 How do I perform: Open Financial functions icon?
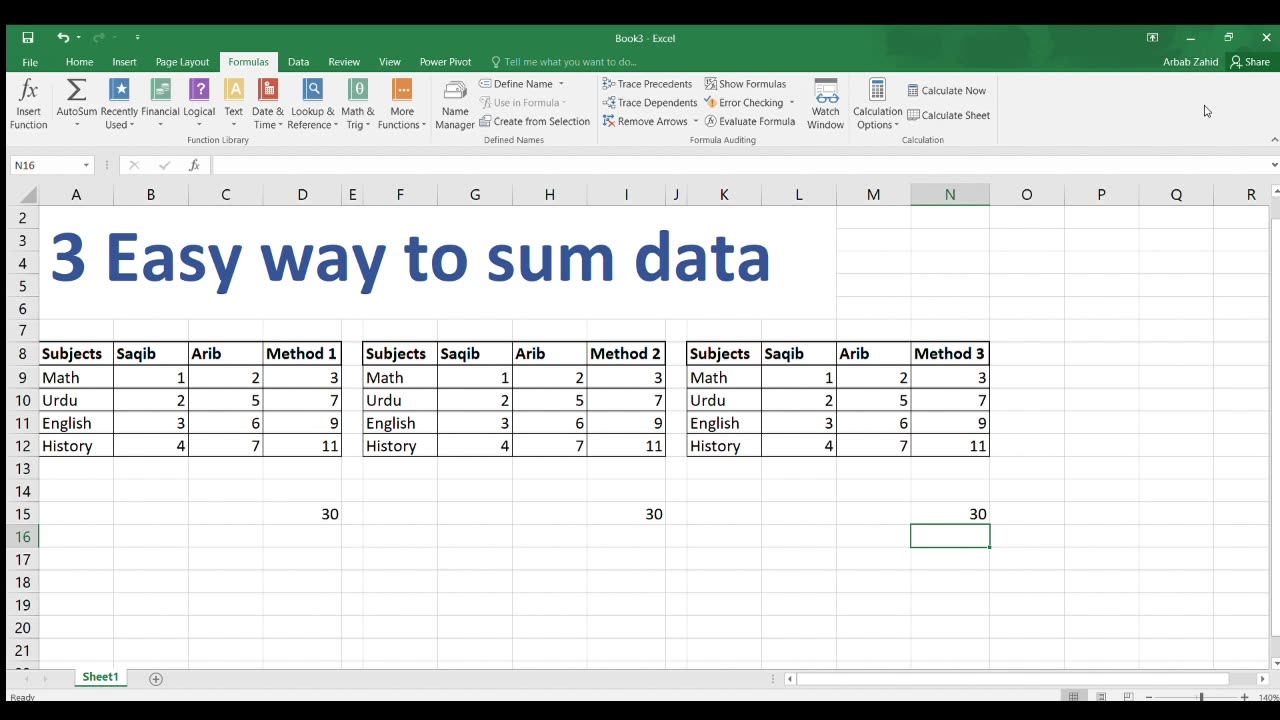pos(160,90)
